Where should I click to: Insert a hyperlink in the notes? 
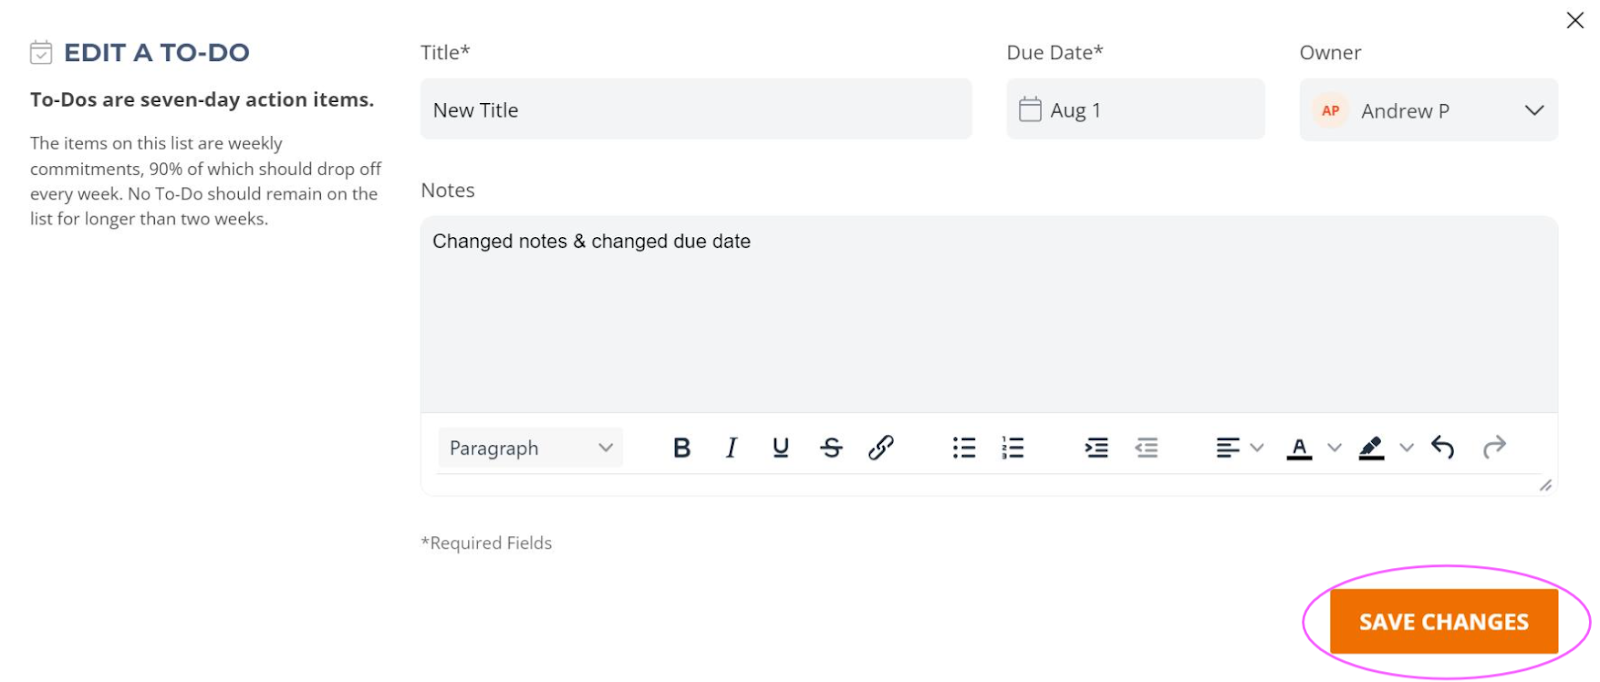880,448
